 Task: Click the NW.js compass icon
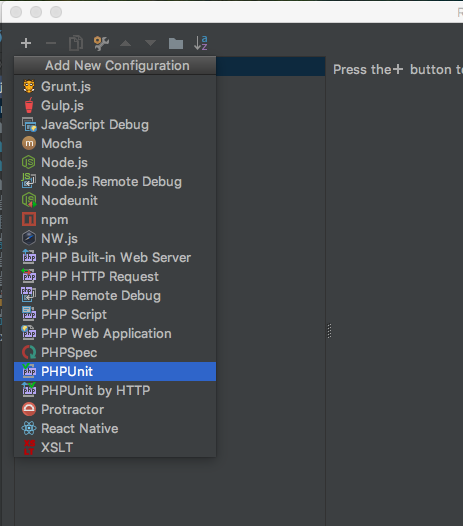(x=29, y=238)
